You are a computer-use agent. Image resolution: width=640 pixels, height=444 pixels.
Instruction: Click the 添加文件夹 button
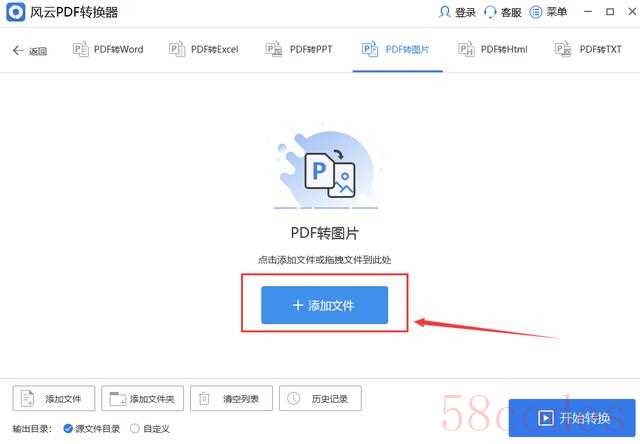coord(142,398)
